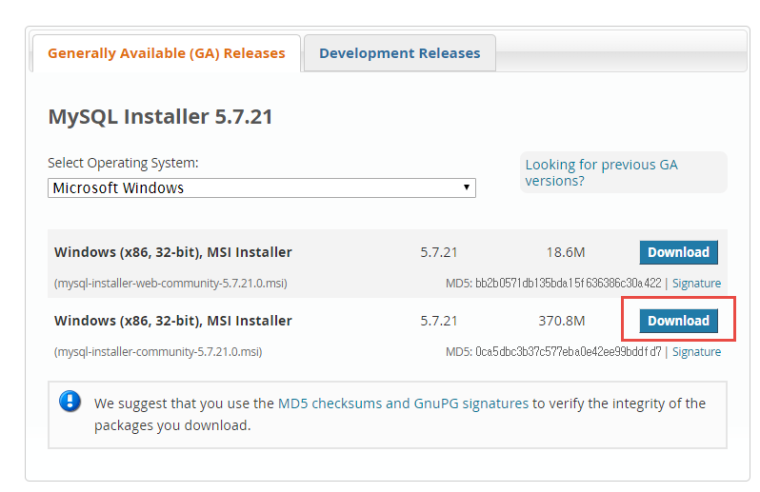Click the MSI Installer title in the 18.6M row
This screenshot has width=760, height=492.
click(173, 253)
